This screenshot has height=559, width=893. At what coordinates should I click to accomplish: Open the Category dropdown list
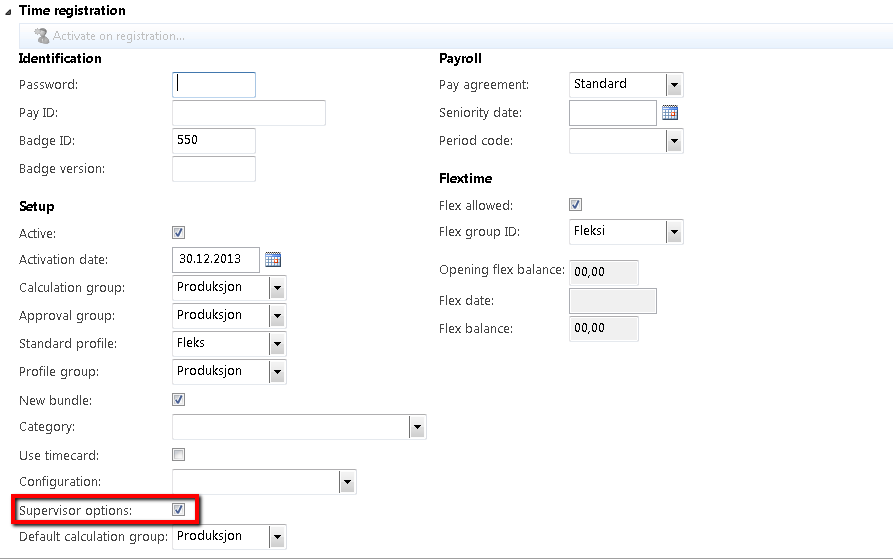tap(417, 428)
